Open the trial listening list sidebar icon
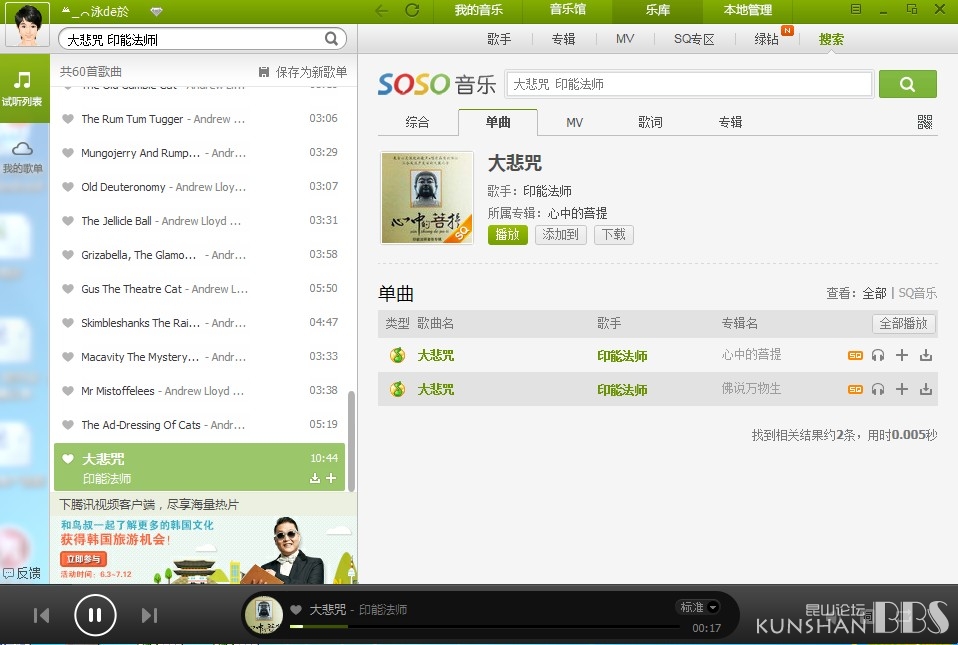Screen dimensions: 958x645 coord(23,88)
